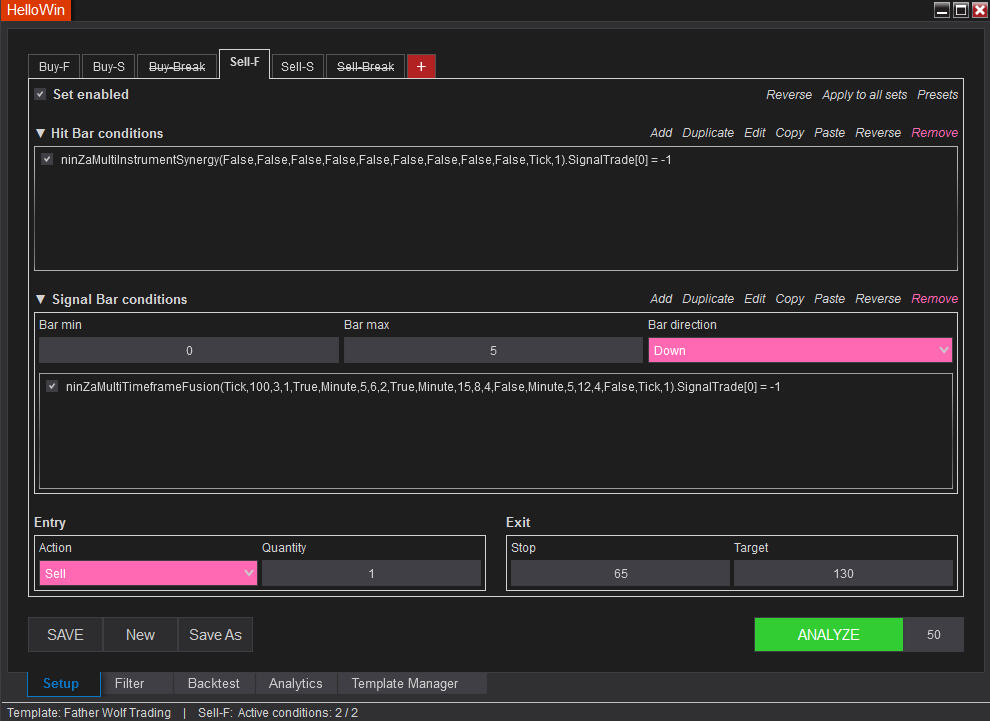Open the Bar direction dropdown
Viewport: 990px width, 721px height.
click(x=799, y=351)
